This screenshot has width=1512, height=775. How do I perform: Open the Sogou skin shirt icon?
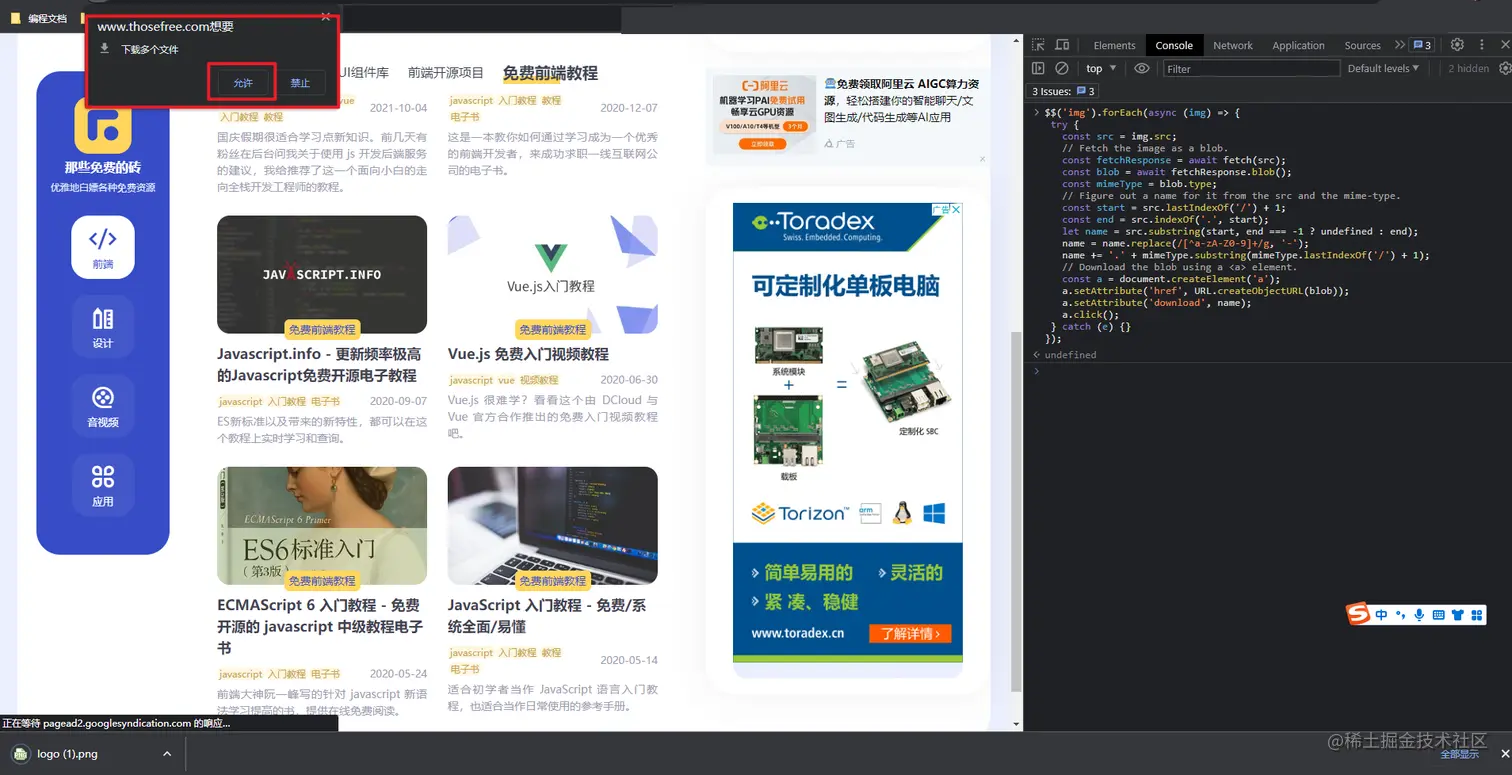[1457, 615]
